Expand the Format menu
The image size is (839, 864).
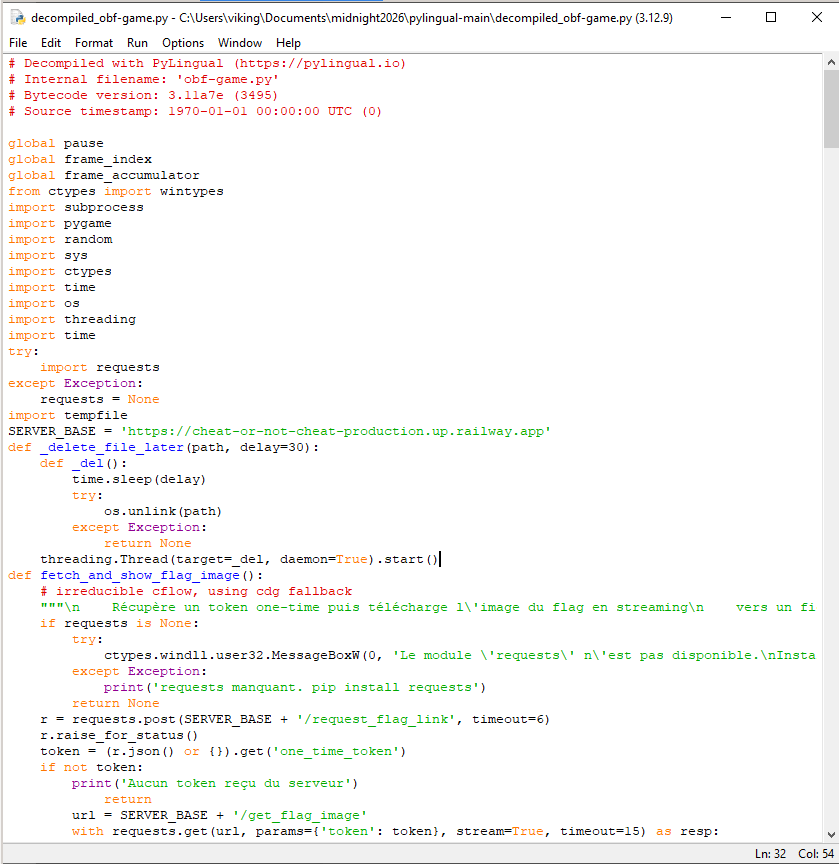[94, 43]
